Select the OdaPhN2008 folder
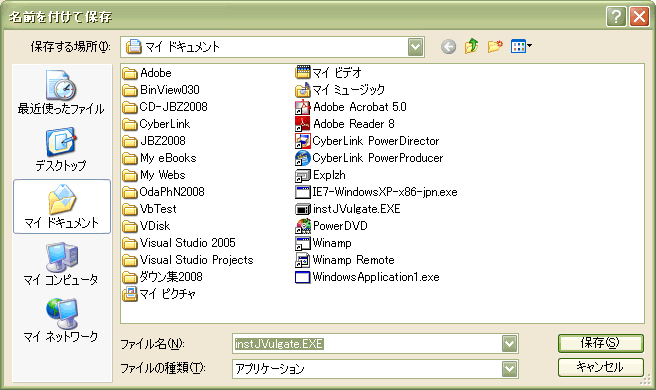The width and height of the screenshot is (656, 390). click(x=164, y=192)
